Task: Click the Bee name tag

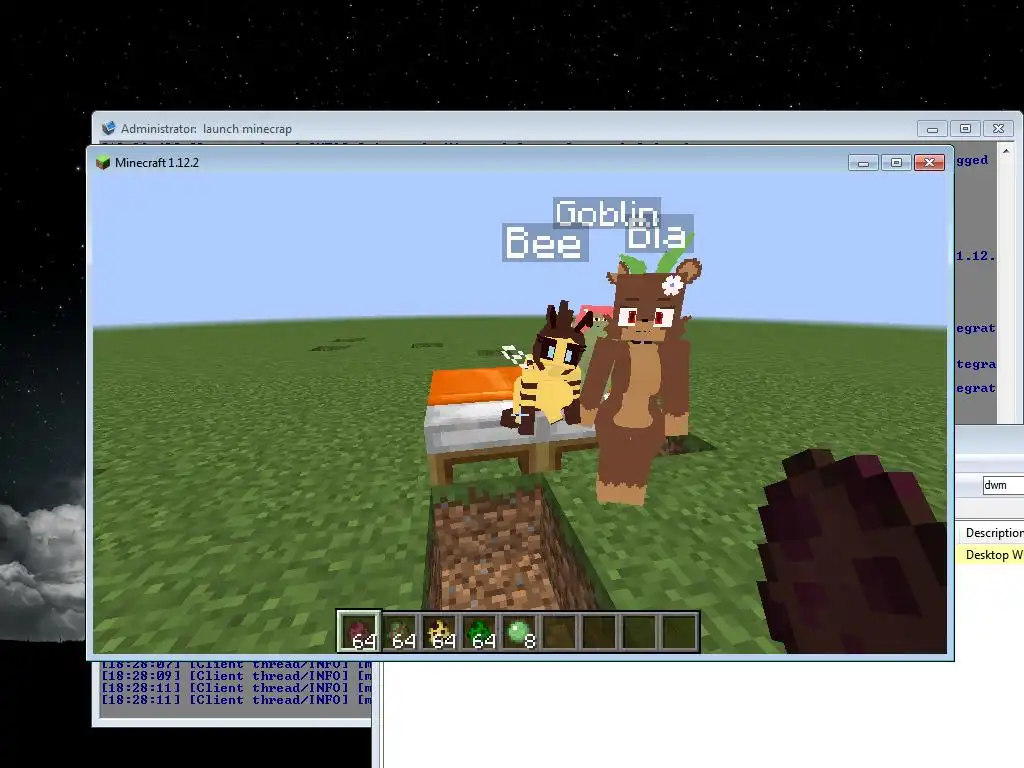Action: (x=544, y=243)
